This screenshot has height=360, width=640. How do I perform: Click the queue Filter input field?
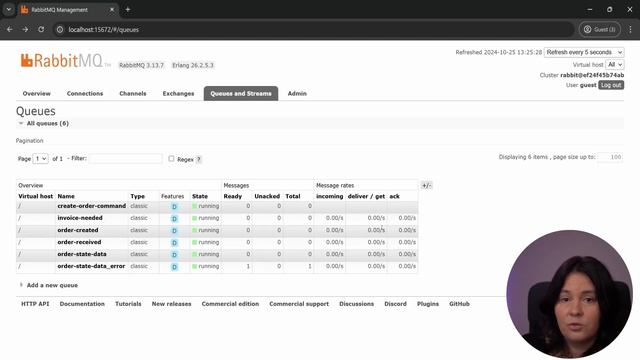(x=125, y=158)
